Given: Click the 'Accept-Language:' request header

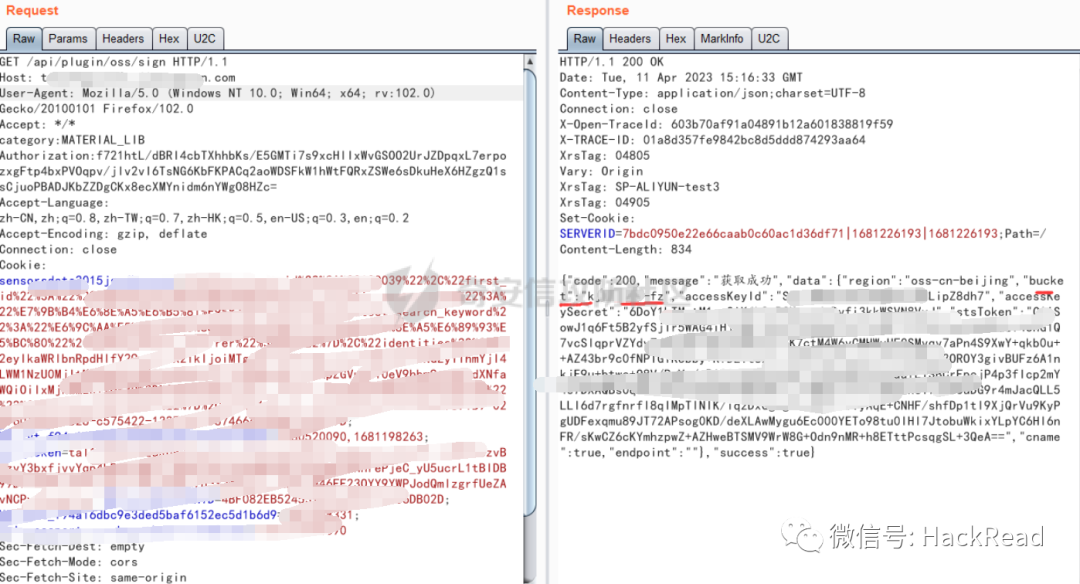Looking at the screenshot, I should [54, 202].
